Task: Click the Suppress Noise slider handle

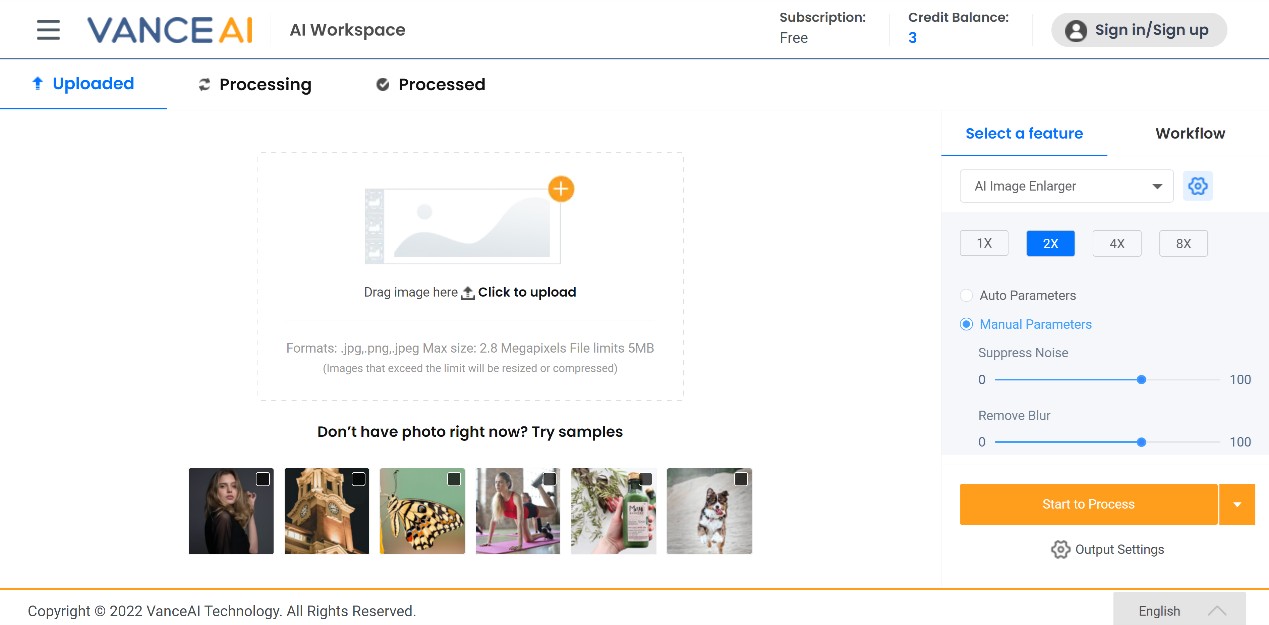Action: click(1141, 379)
